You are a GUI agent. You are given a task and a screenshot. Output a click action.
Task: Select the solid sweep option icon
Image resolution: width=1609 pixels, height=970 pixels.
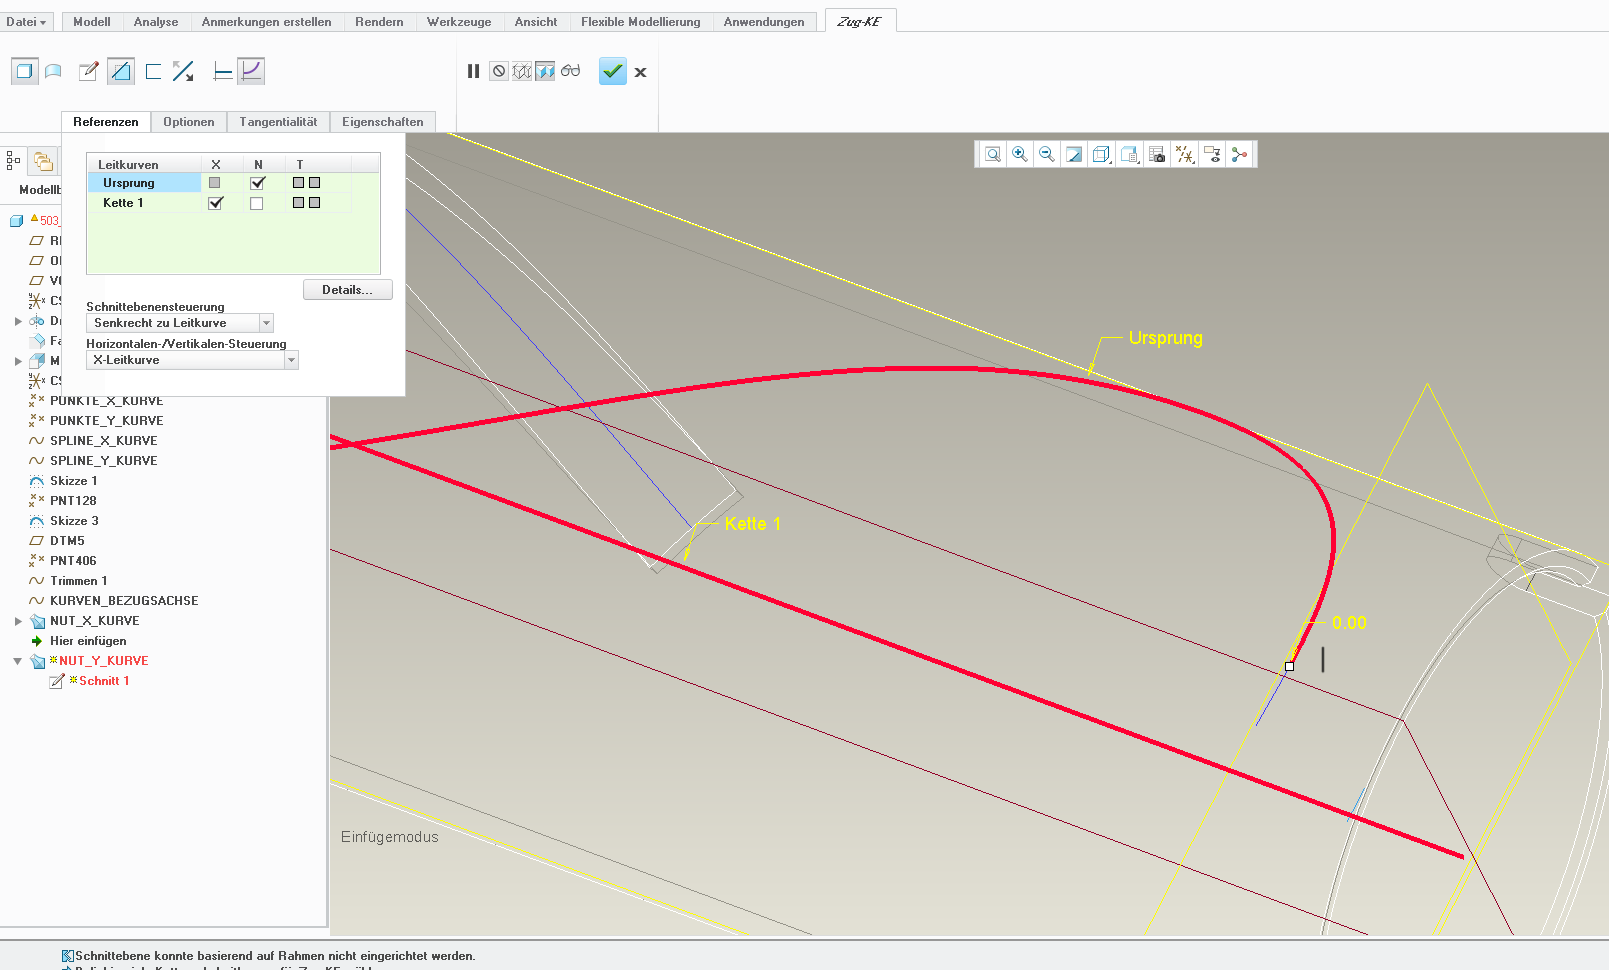coord(24,71)
